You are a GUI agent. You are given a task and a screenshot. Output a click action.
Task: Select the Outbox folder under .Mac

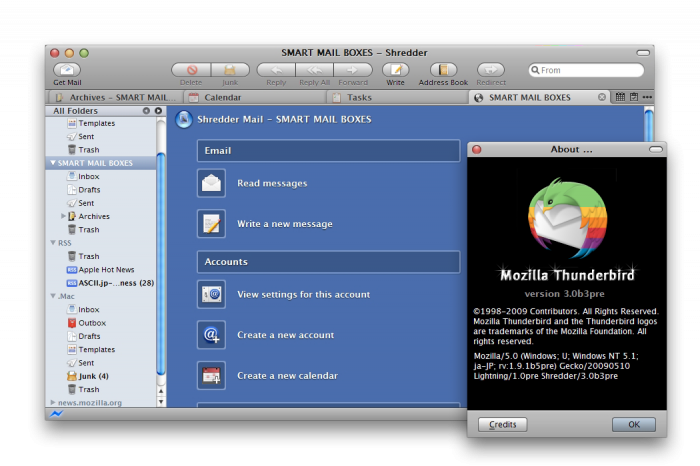tap(92, 323)
